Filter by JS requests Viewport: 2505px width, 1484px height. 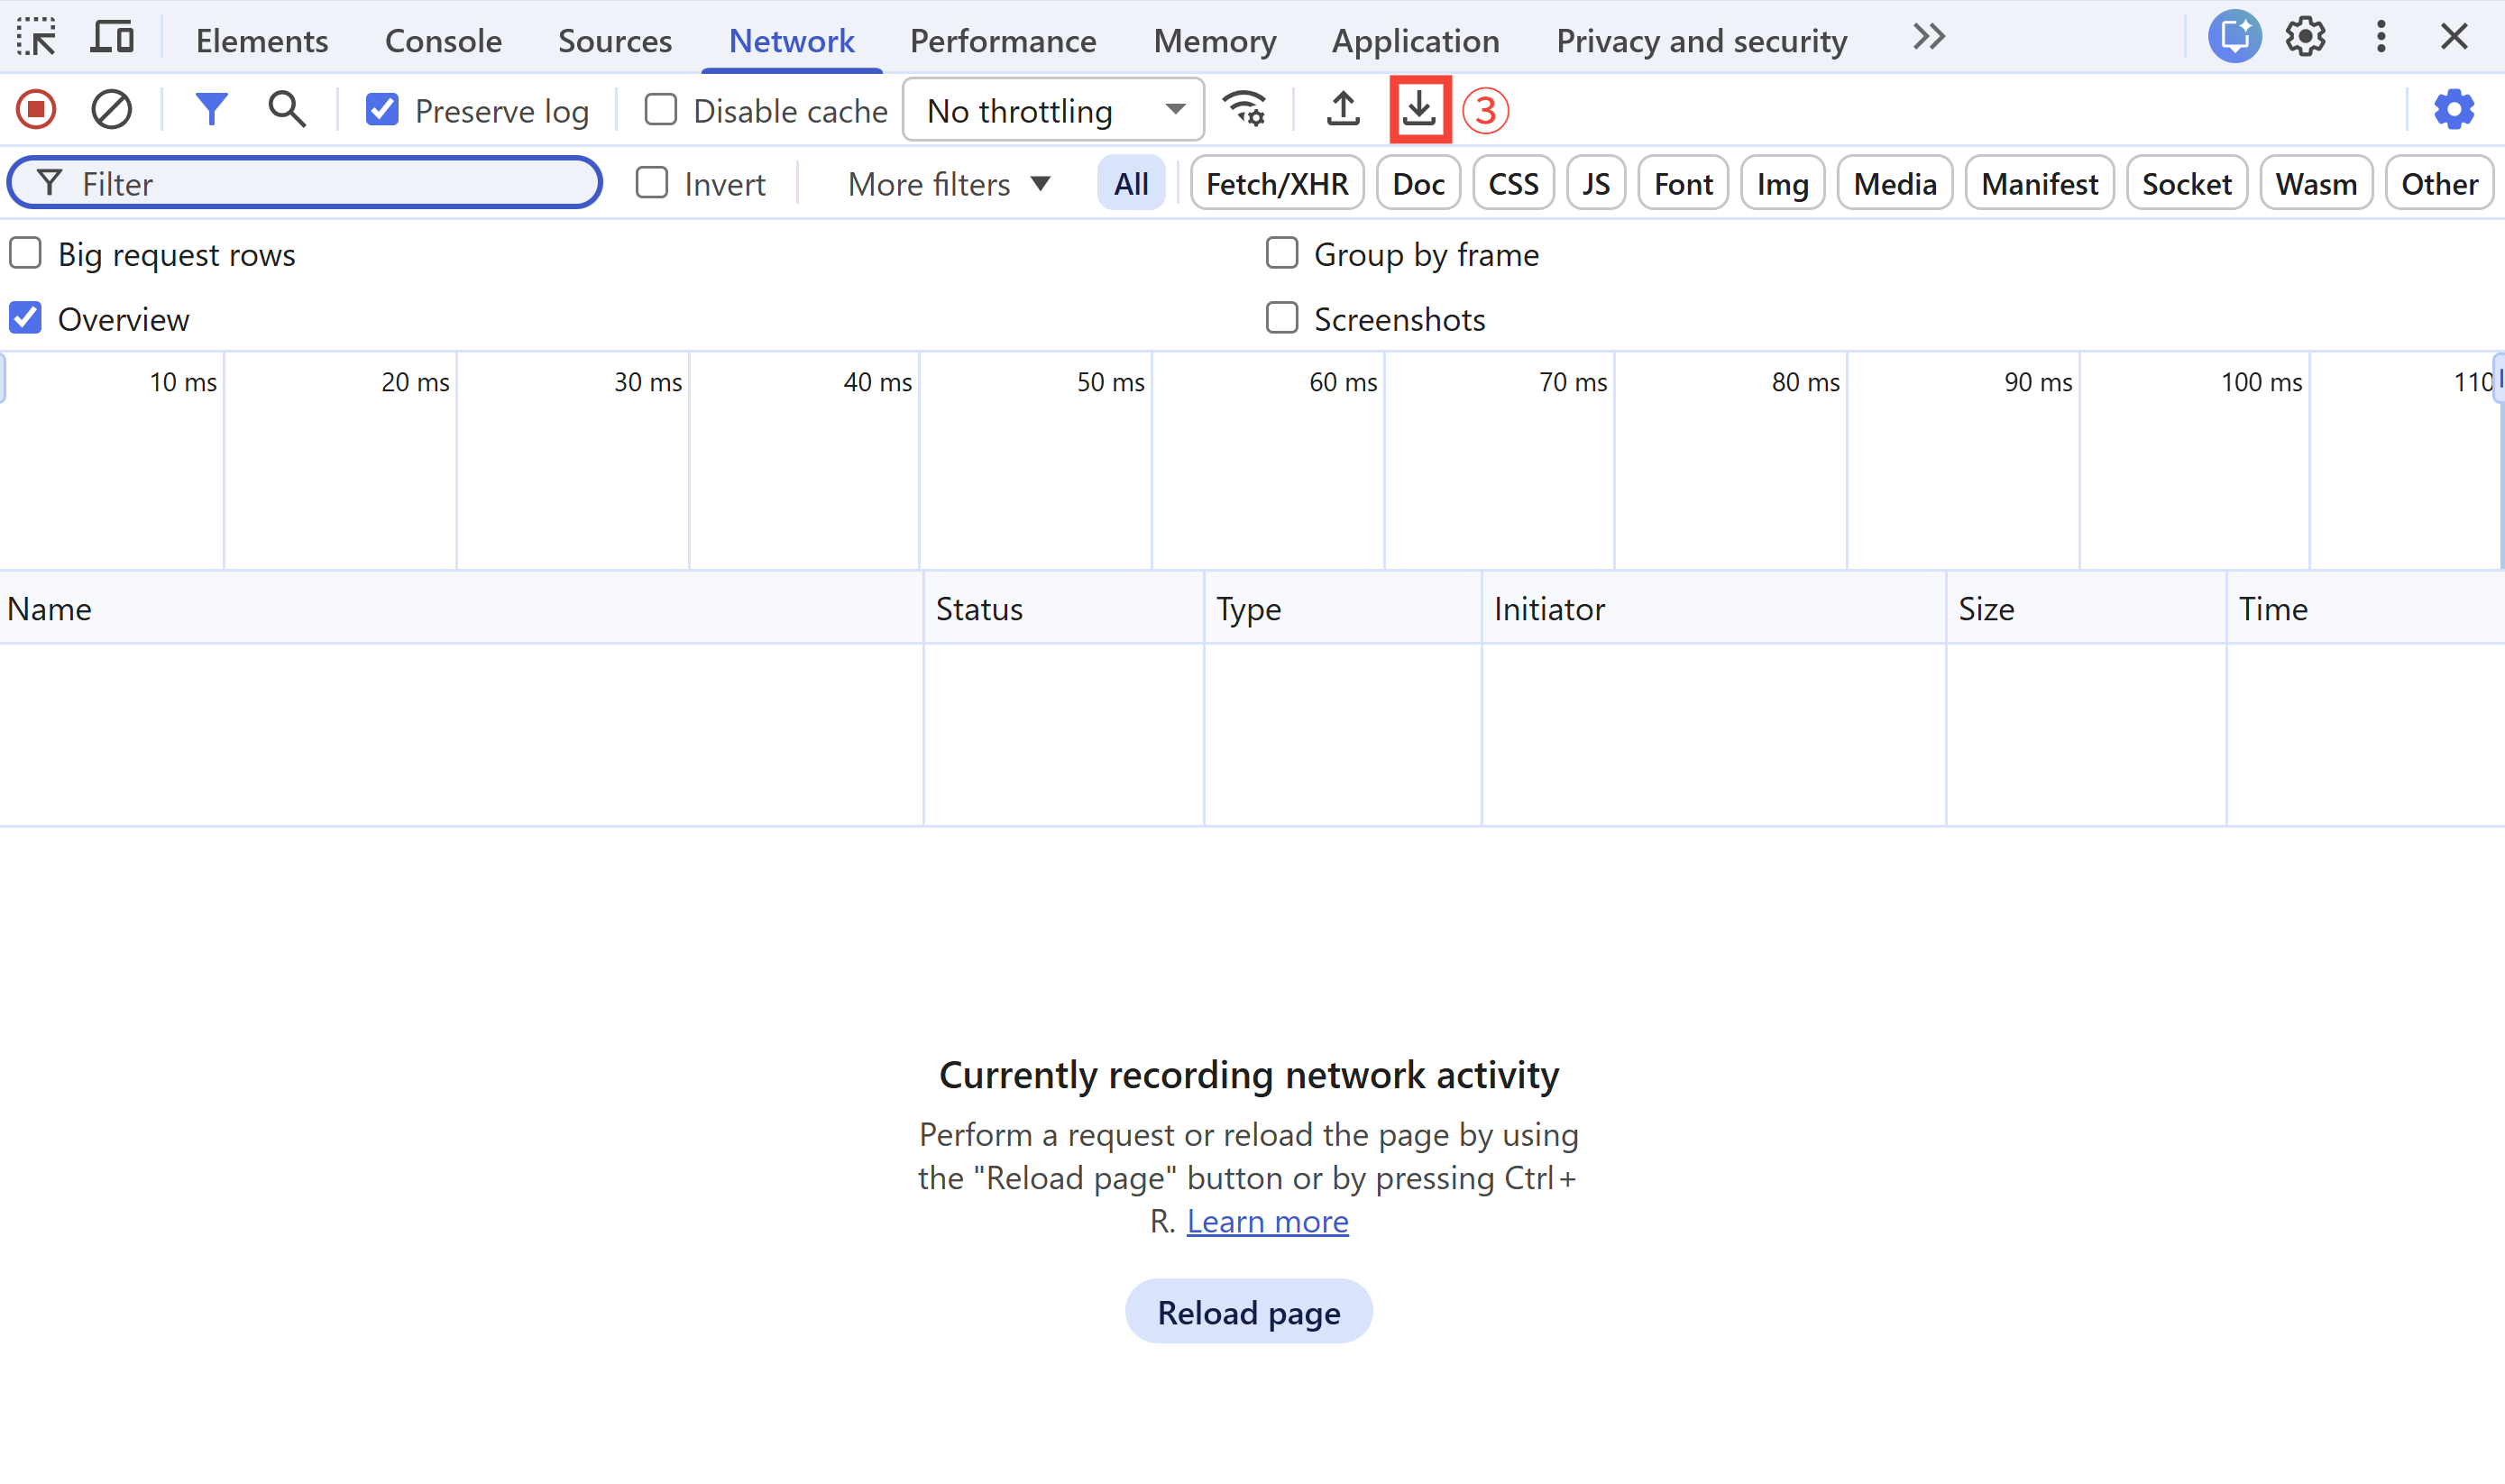[1596, 184]
